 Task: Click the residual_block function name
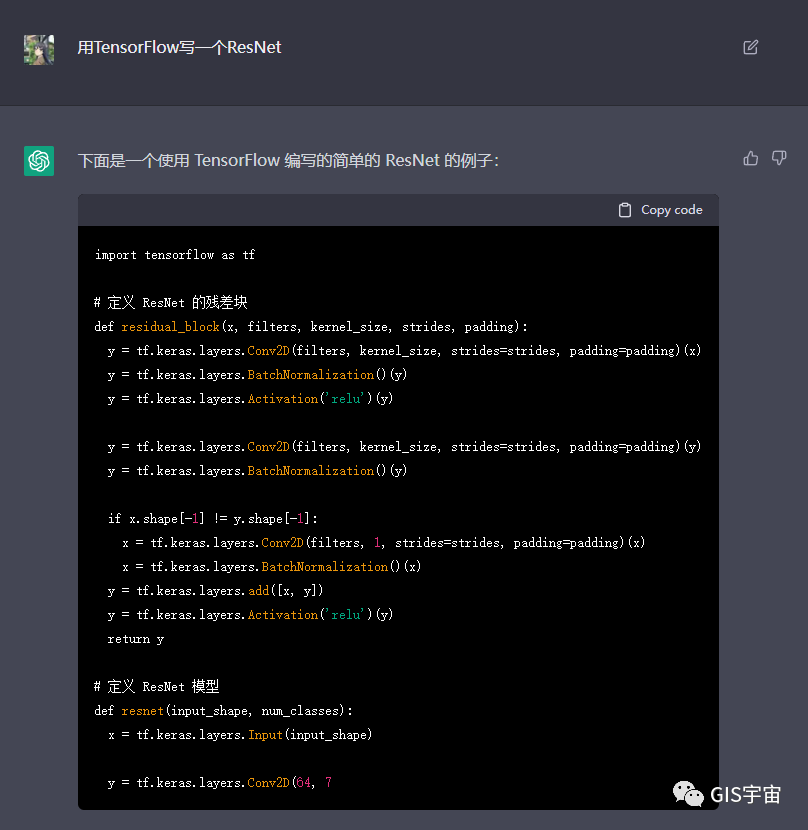[170, 327]
